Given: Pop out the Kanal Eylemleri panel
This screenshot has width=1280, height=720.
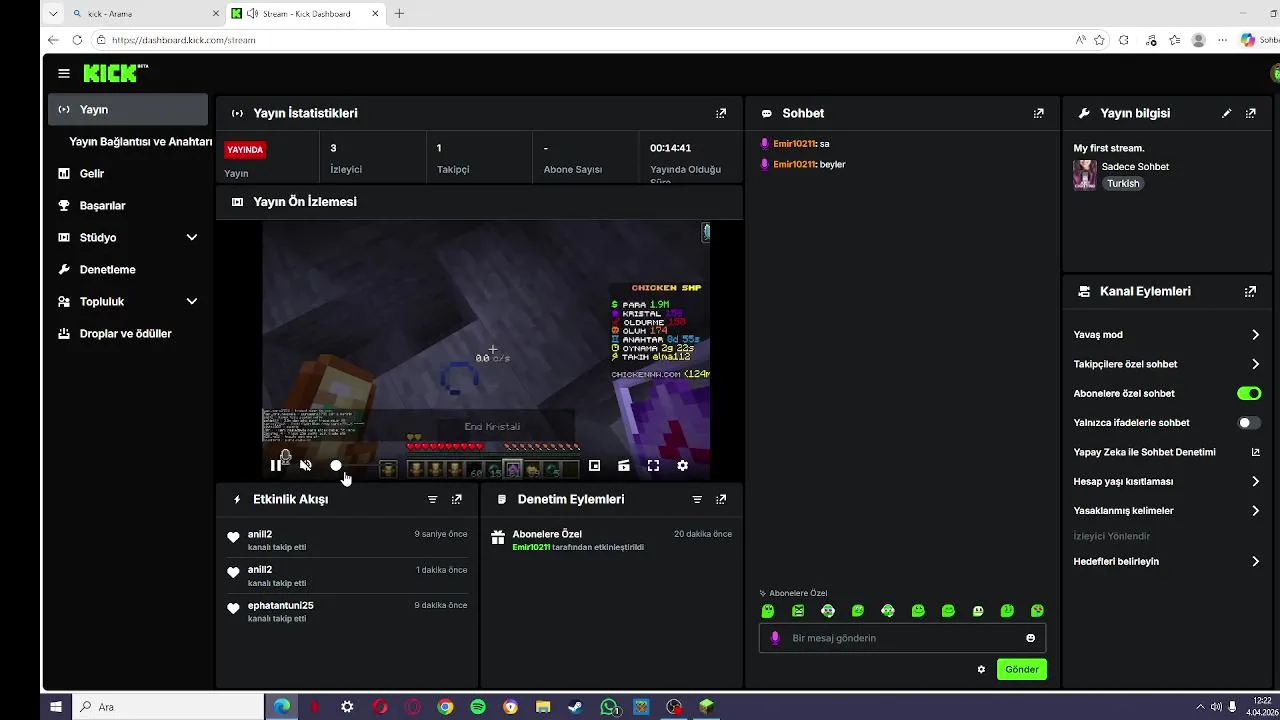Looking at the screenshot, I should point(1250,292).
